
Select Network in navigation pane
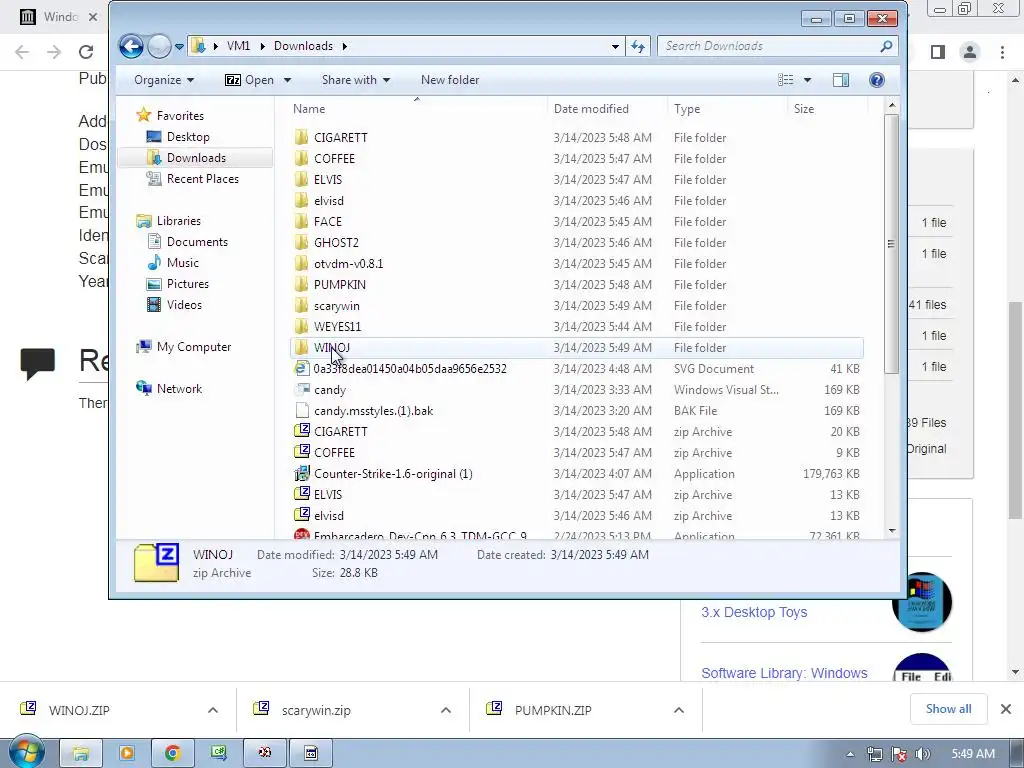[179, 389]
